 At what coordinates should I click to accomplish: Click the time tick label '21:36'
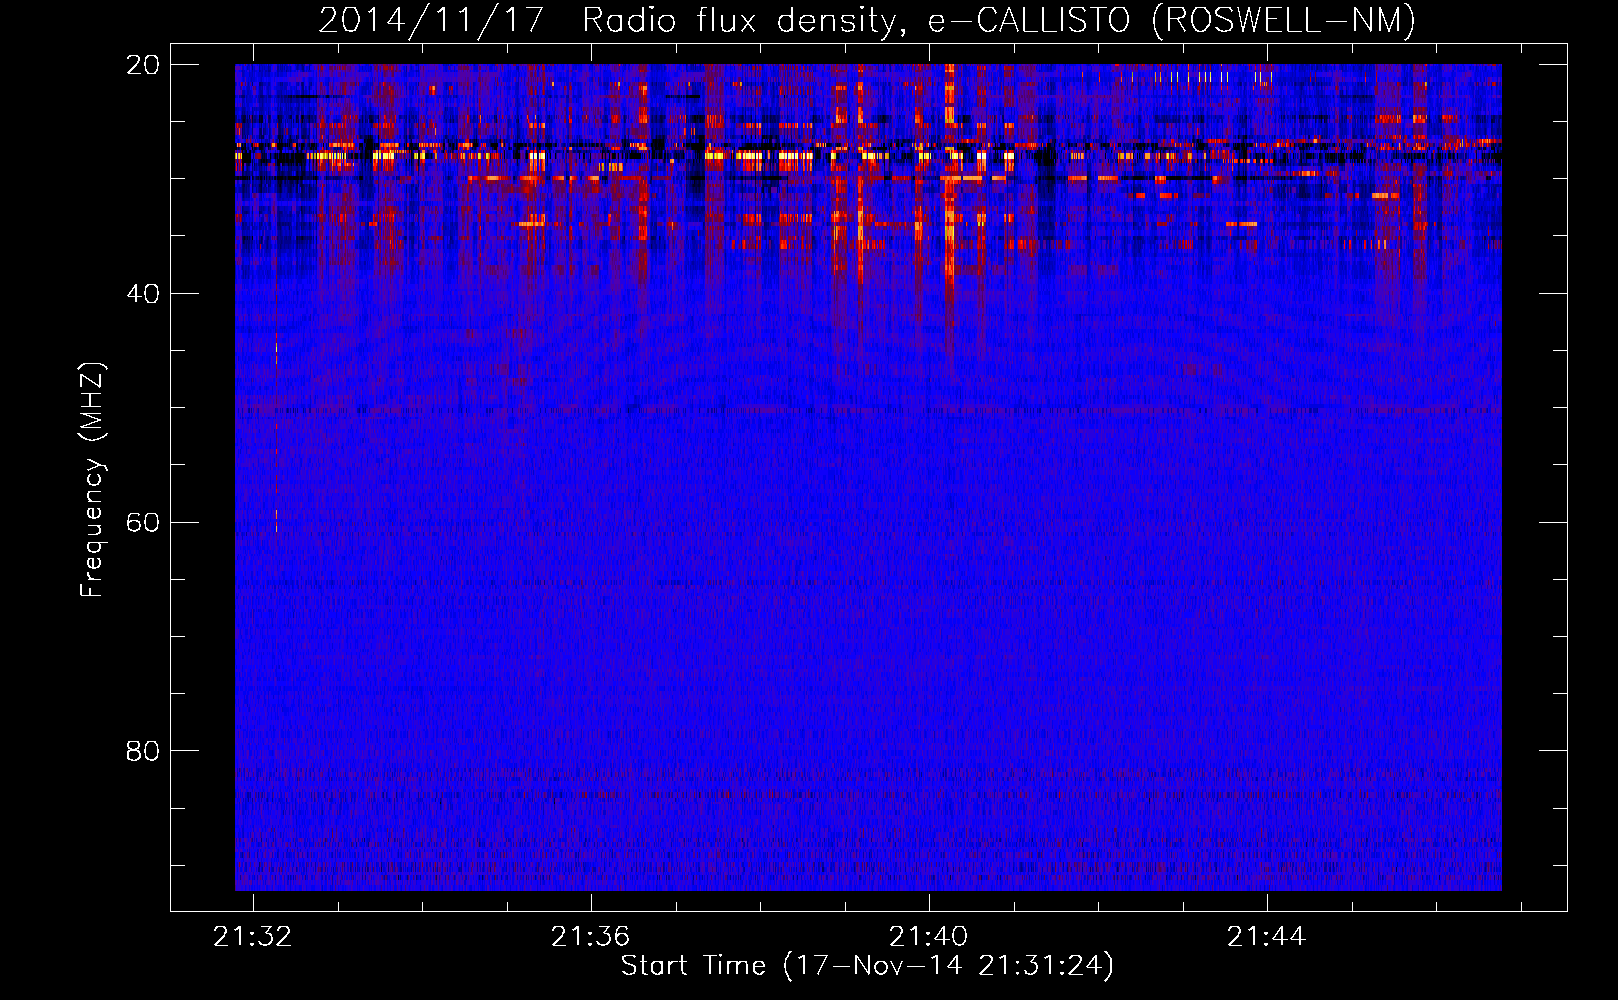(591, 936)
